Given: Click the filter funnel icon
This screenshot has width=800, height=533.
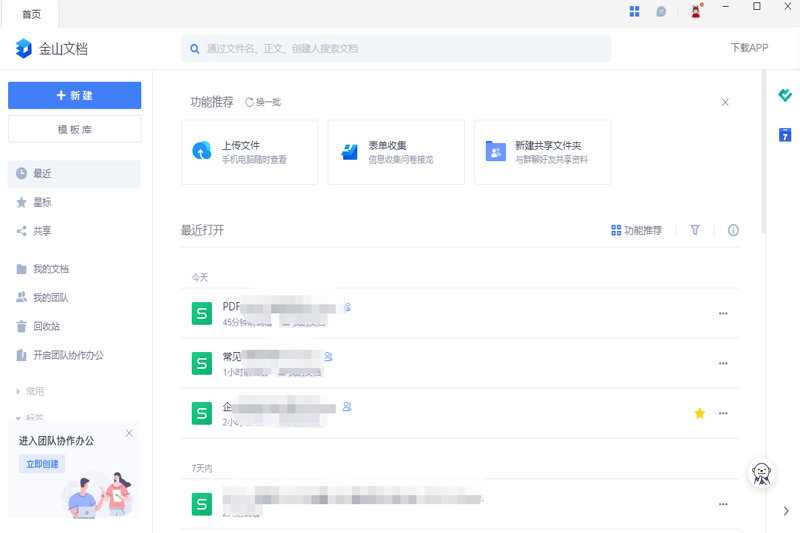Looking at the screenshot, I should [695, 230].
